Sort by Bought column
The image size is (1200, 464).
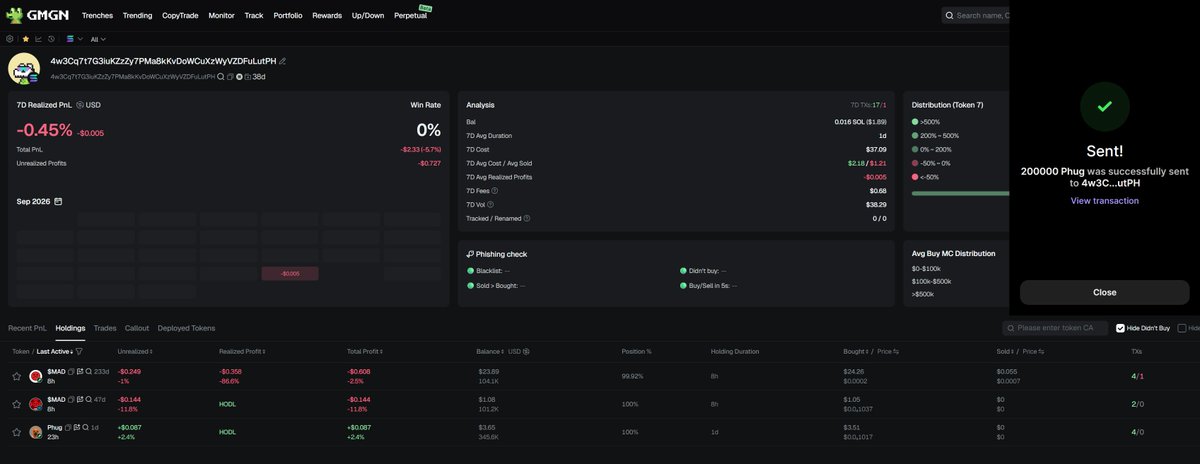858,351
